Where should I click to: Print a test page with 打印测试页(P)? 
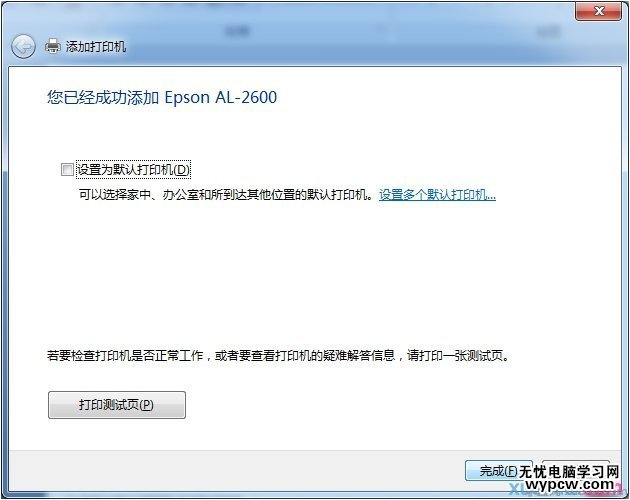point(117,405)
